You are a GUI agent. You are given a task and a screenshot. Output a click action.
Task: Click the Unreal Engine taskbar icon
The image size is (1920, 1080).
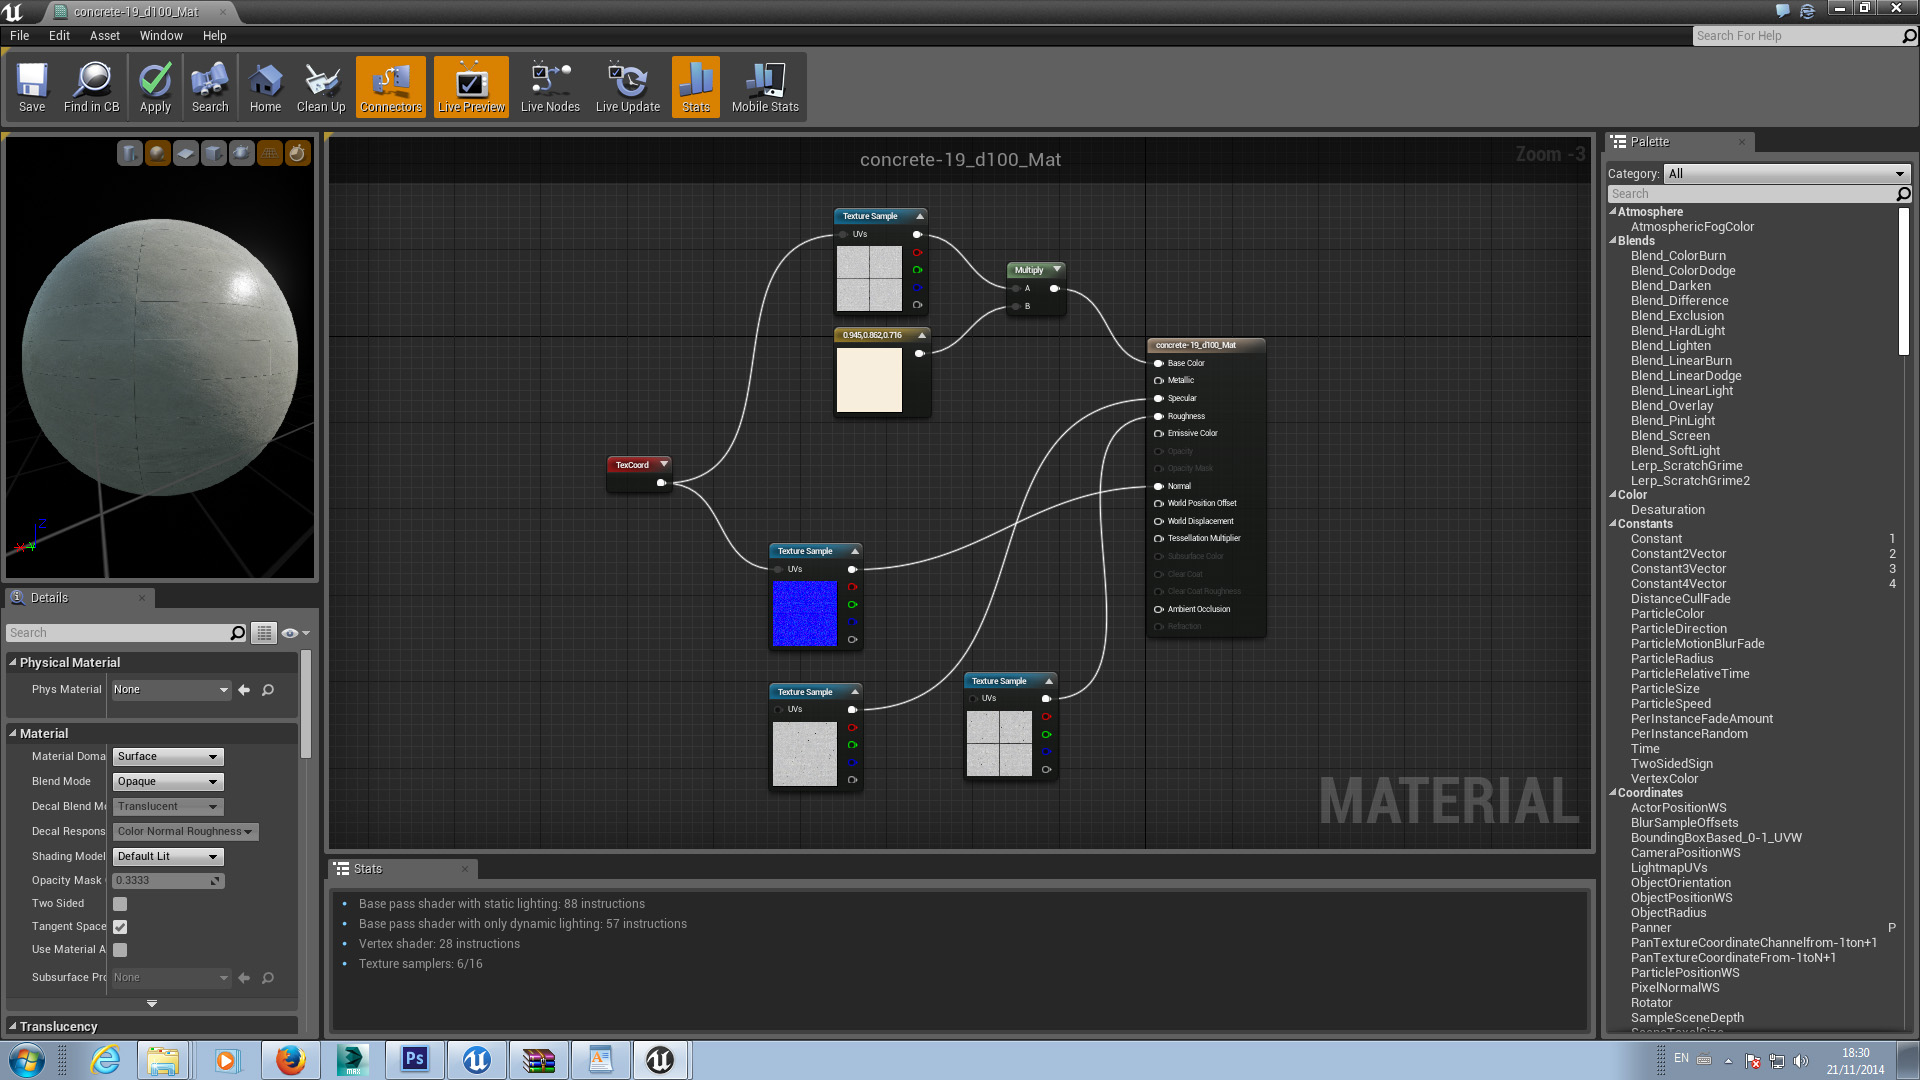click(x=658, y=1059)
